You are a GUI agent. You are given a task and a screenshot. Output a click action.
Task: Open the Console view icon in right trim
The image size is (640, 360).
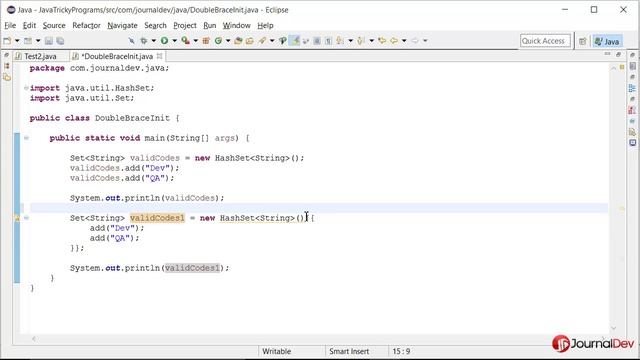632,143
